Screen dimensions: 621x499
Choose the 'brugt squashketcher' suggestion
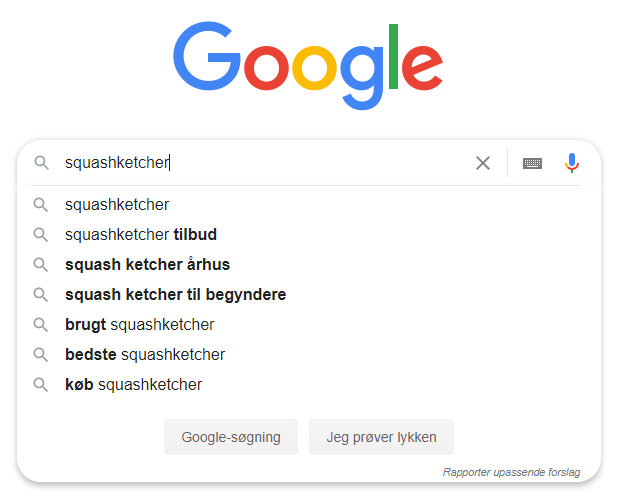tap(139, 325)
